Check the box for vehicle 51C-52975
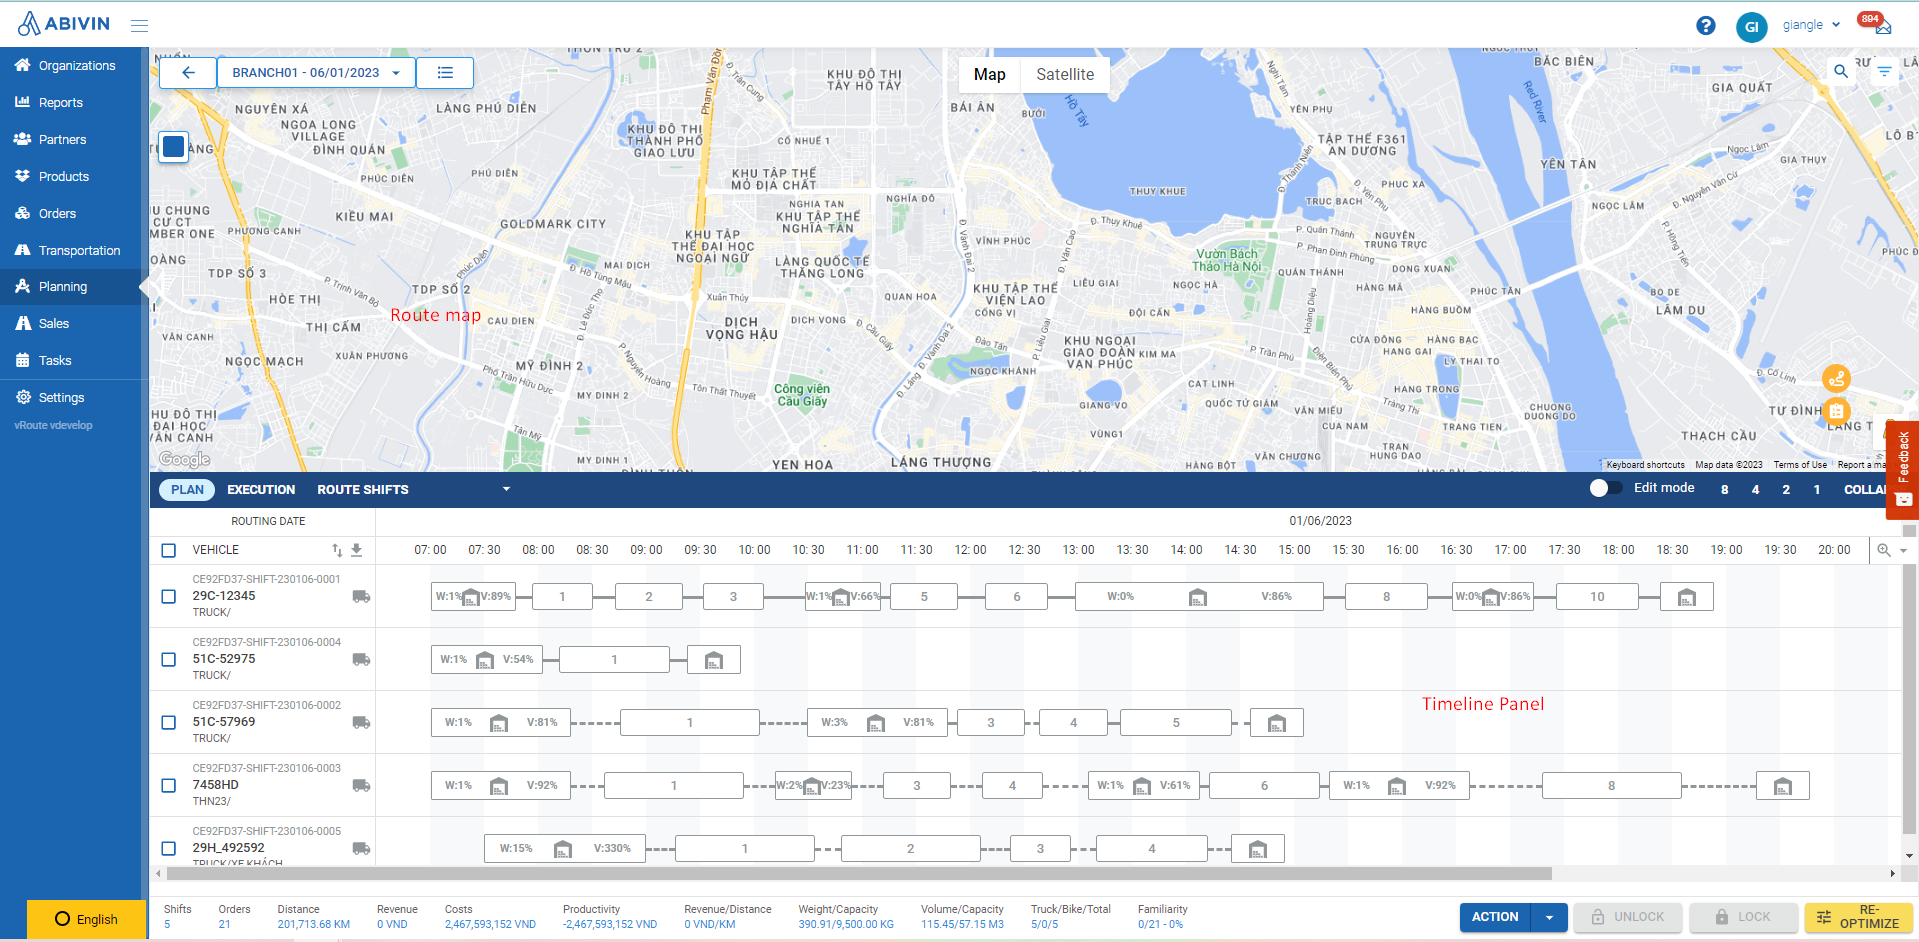1919x942 pixels. coord(169,659)
